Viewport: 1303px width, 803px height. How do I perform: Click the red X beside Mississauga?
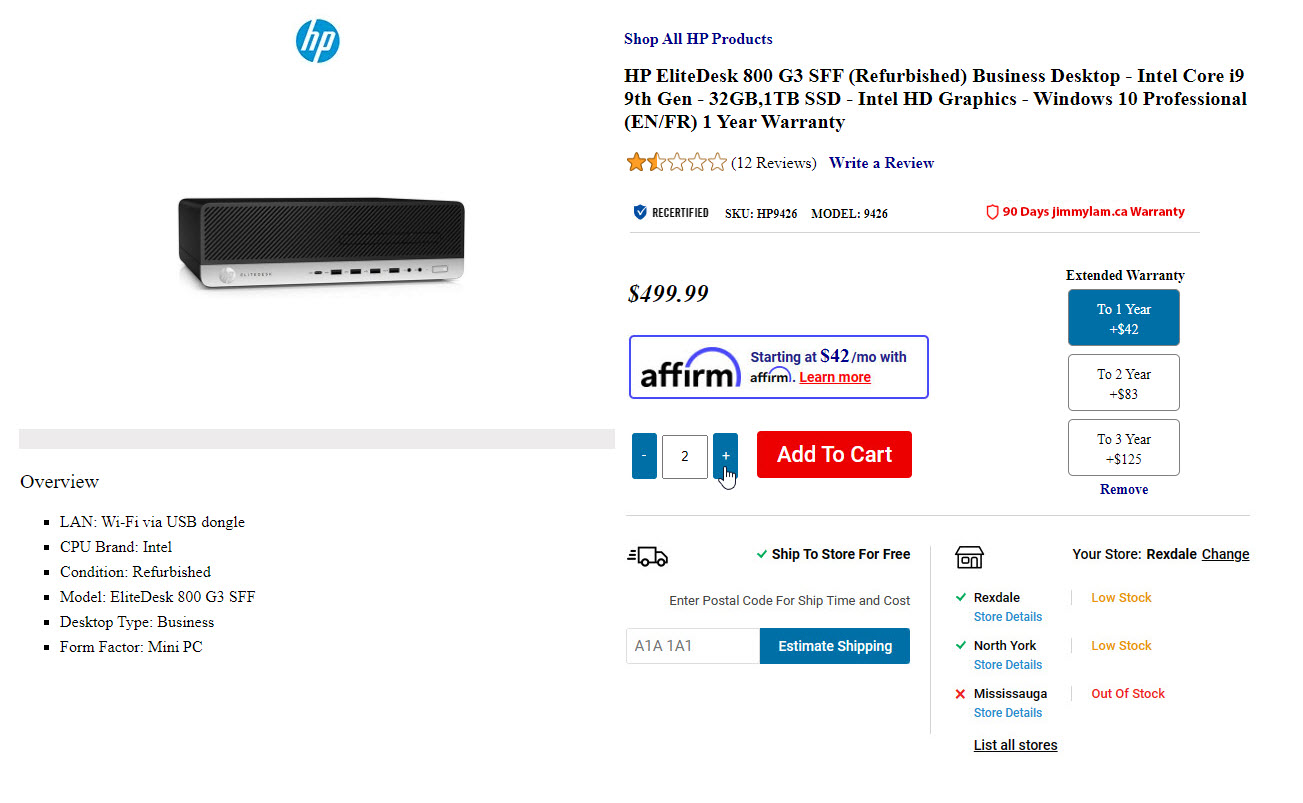[x=960, y=694]
